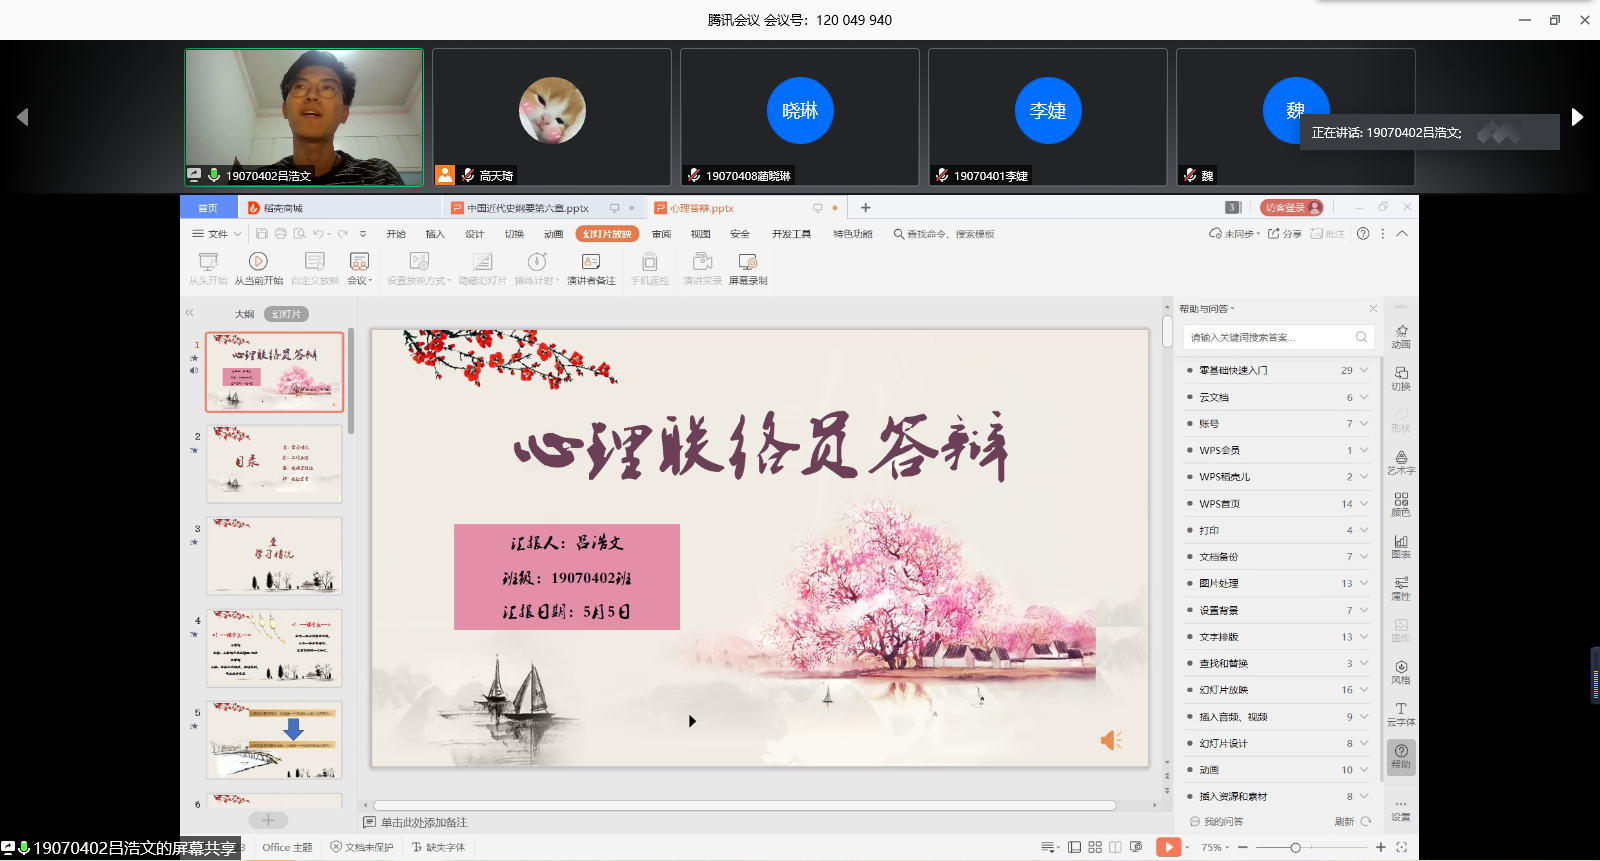Image resolution: width=1600 pixels, height=861 pixels.
Task: Switch to the 中国近代史纲要第六章.pptx document tab
Action: [527, 208]
